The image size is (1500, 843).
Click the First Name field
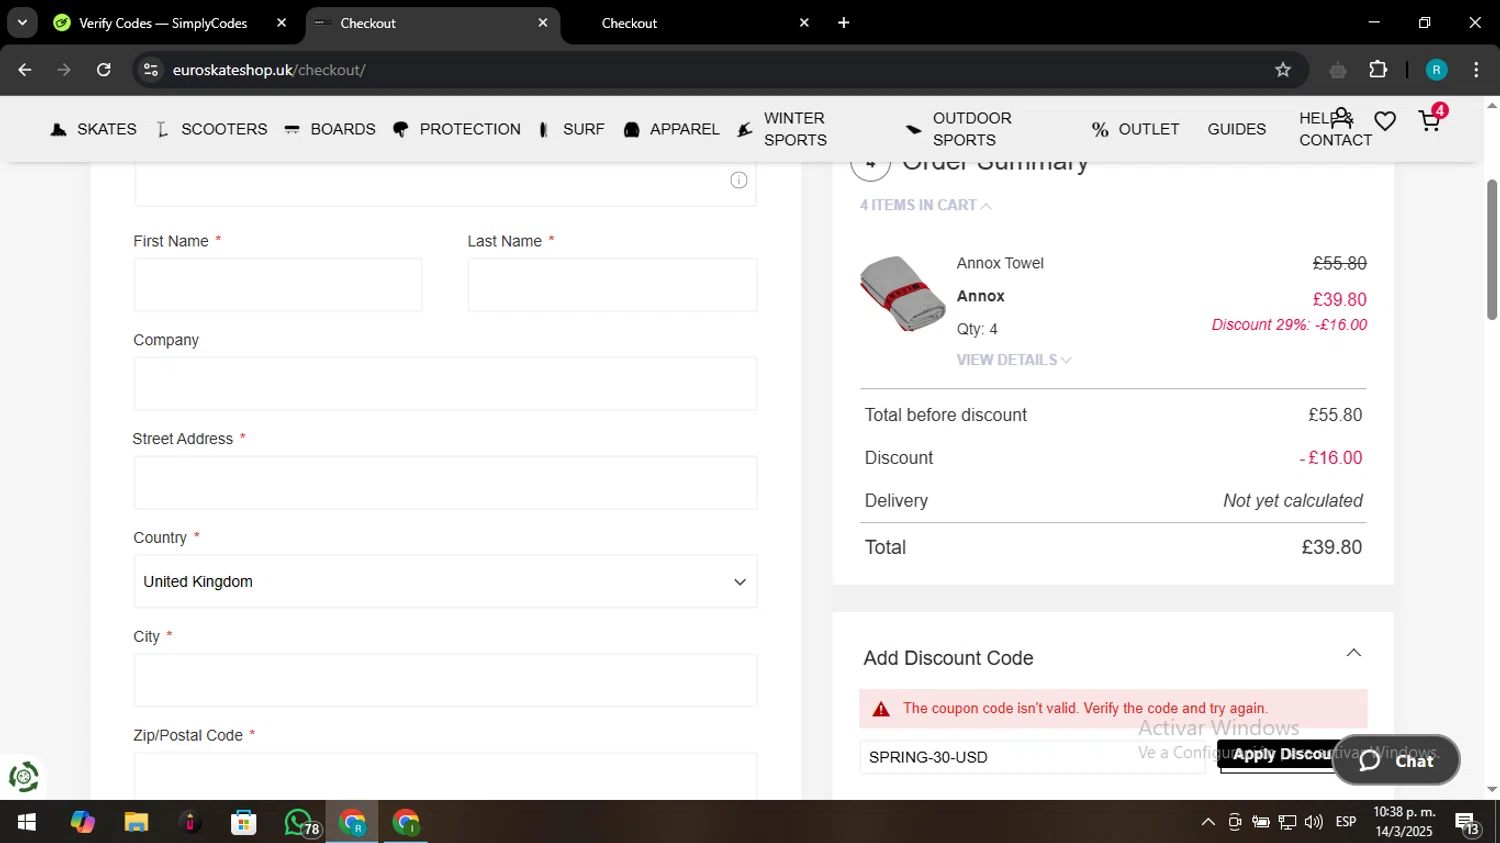(x=278, y=285)
